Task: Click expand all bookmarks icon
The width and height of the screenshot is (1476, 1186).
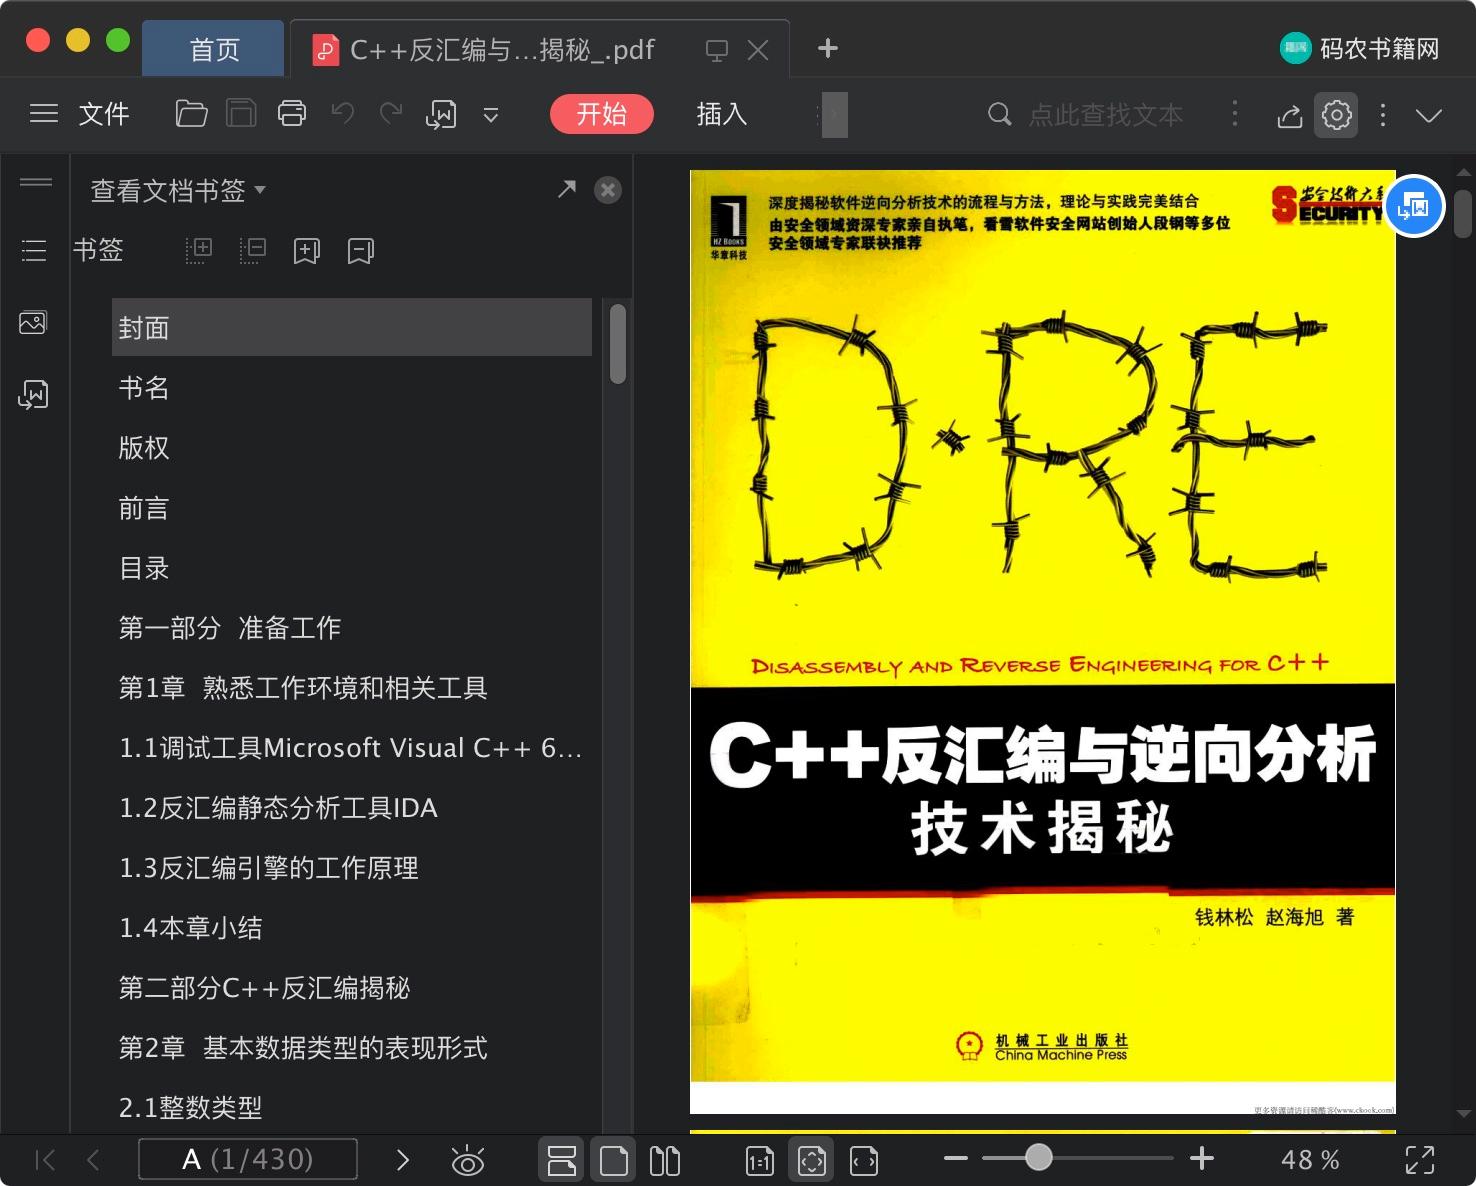Action: 199,250
